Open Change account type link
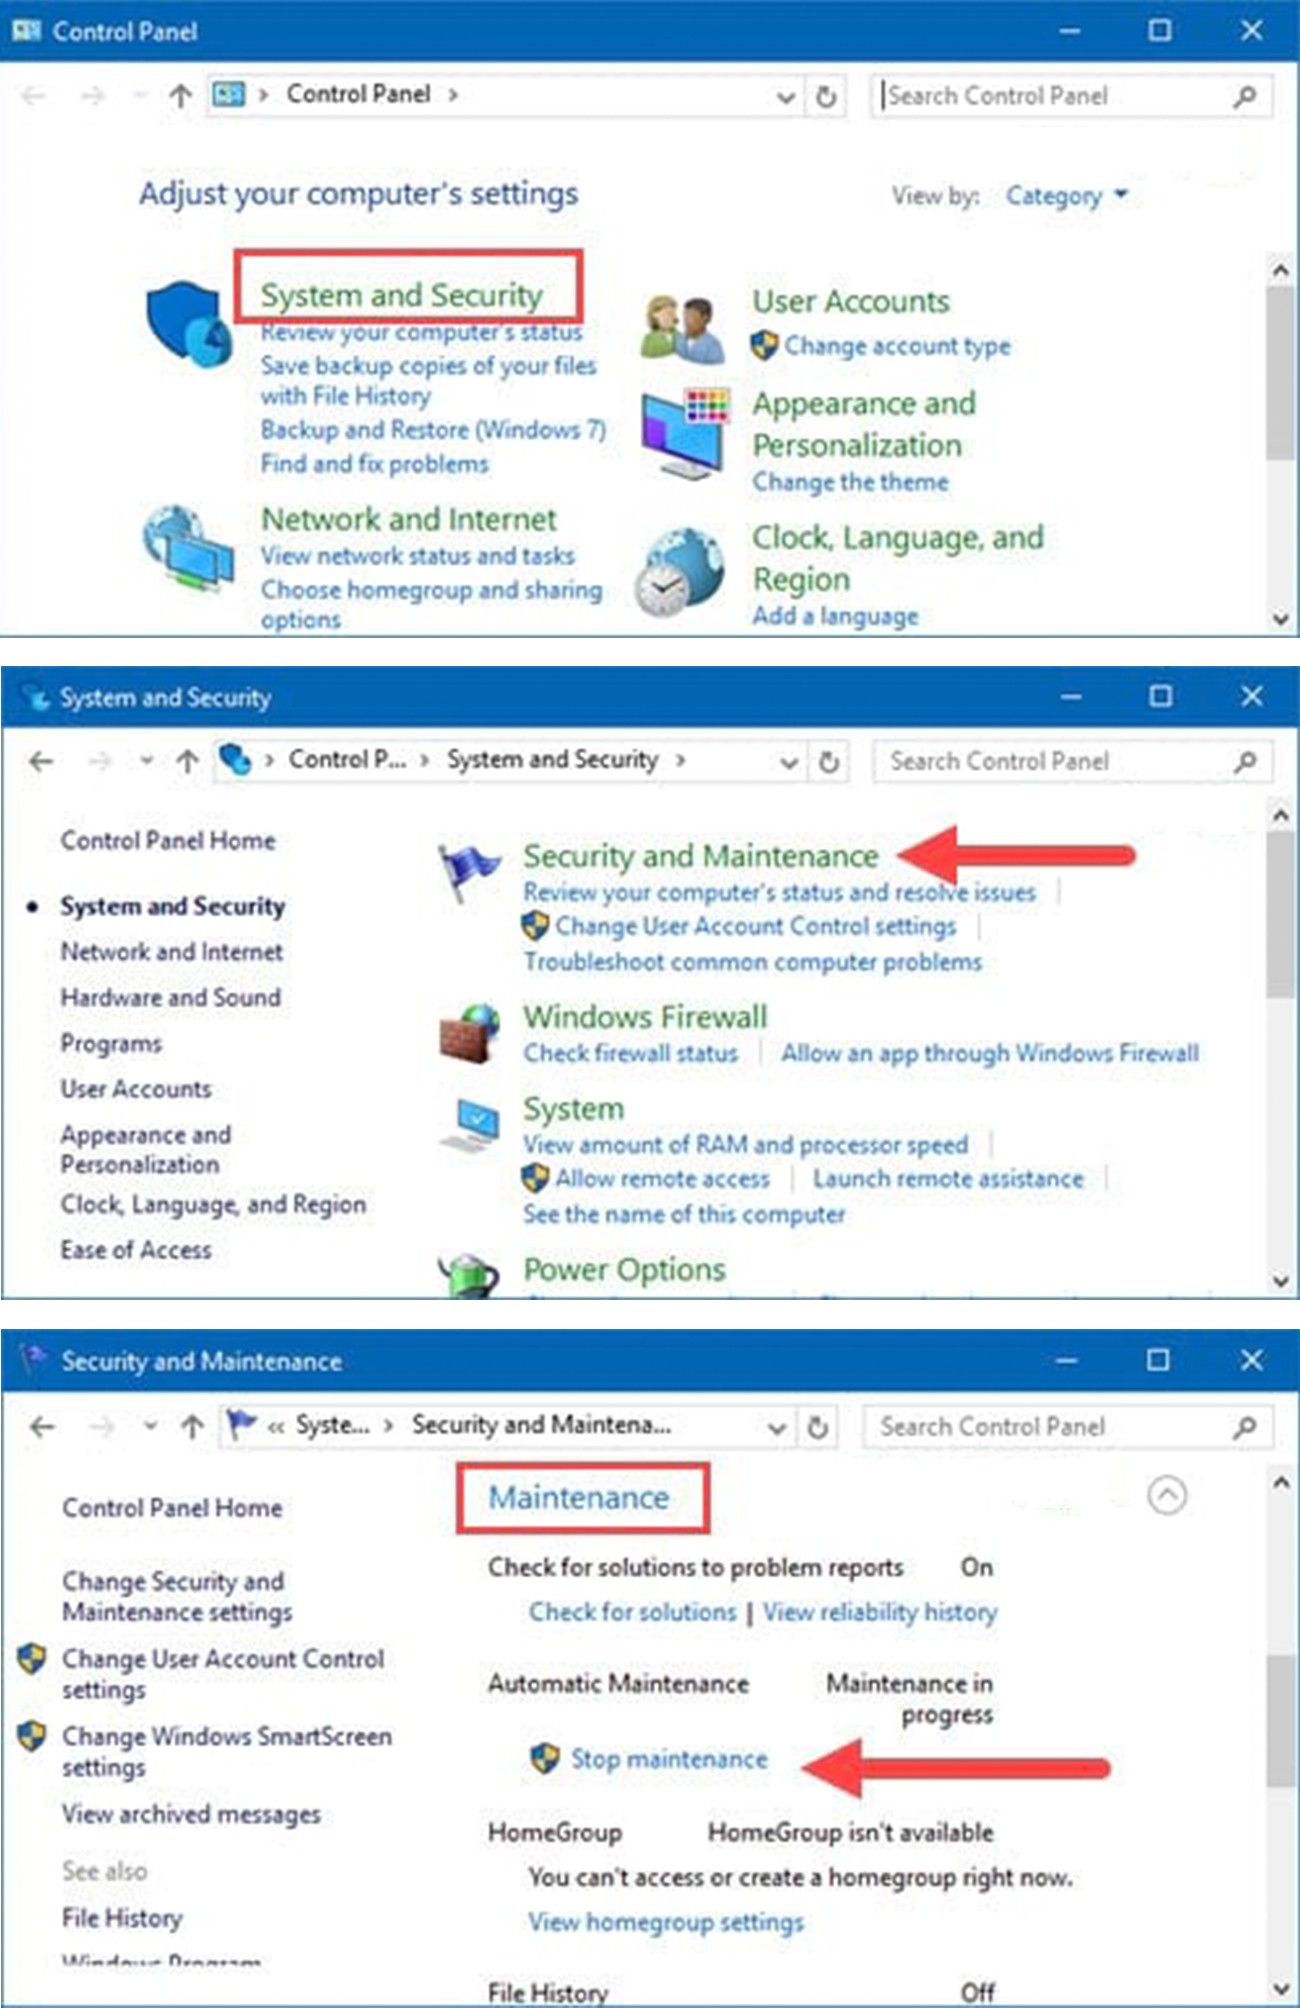The width and height of the screenshot is (1300, 2008). [897, 346]
